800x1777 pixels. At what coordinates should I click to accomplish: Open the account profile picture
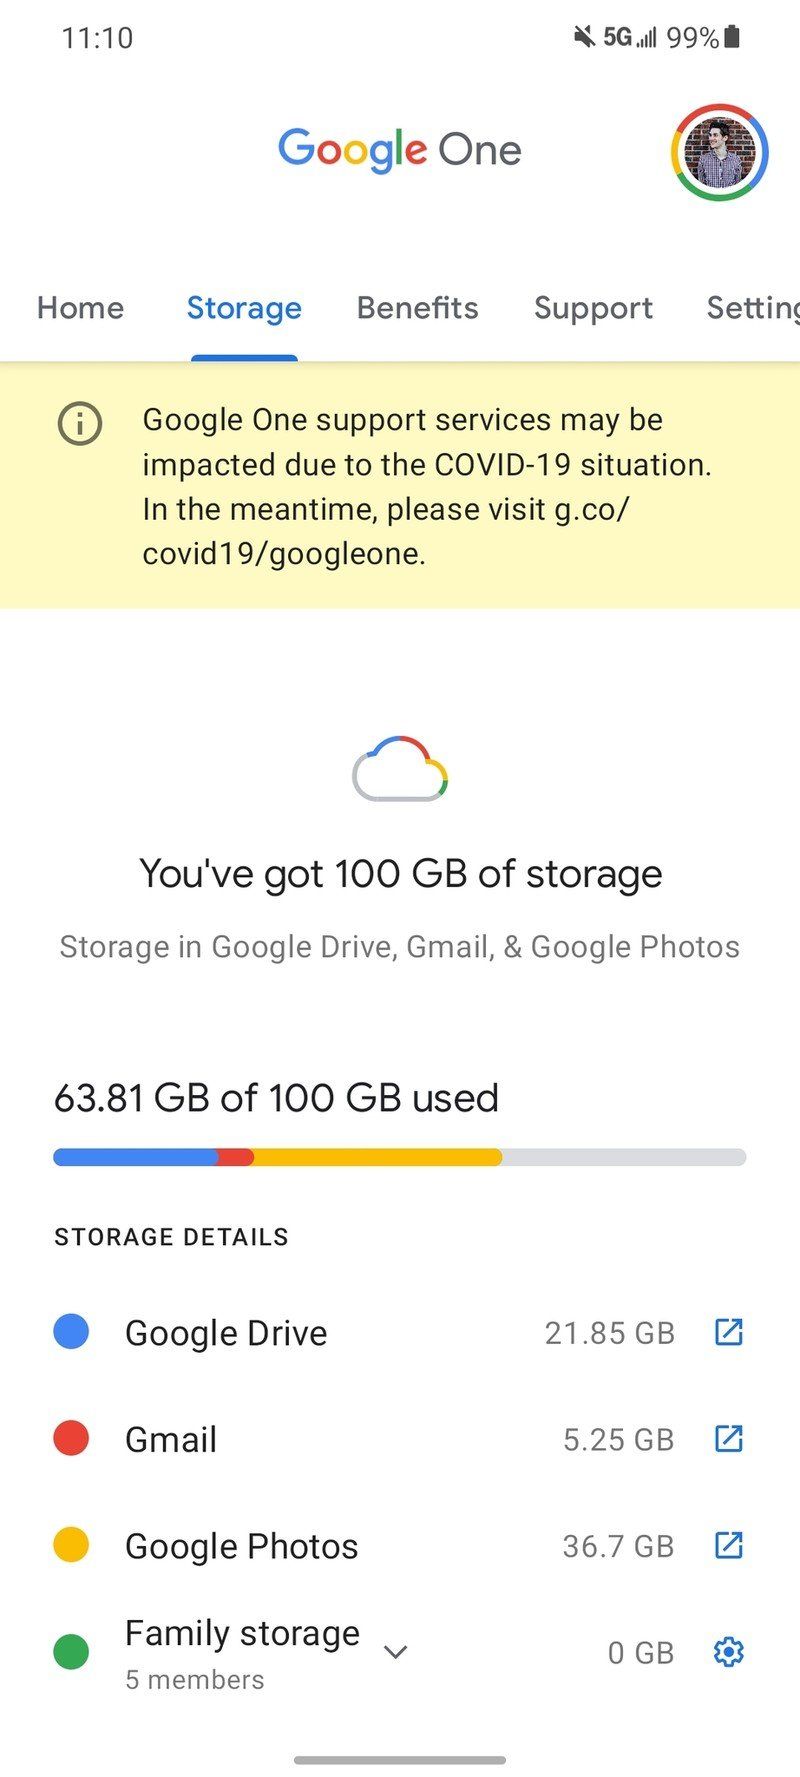pos(719,152)
